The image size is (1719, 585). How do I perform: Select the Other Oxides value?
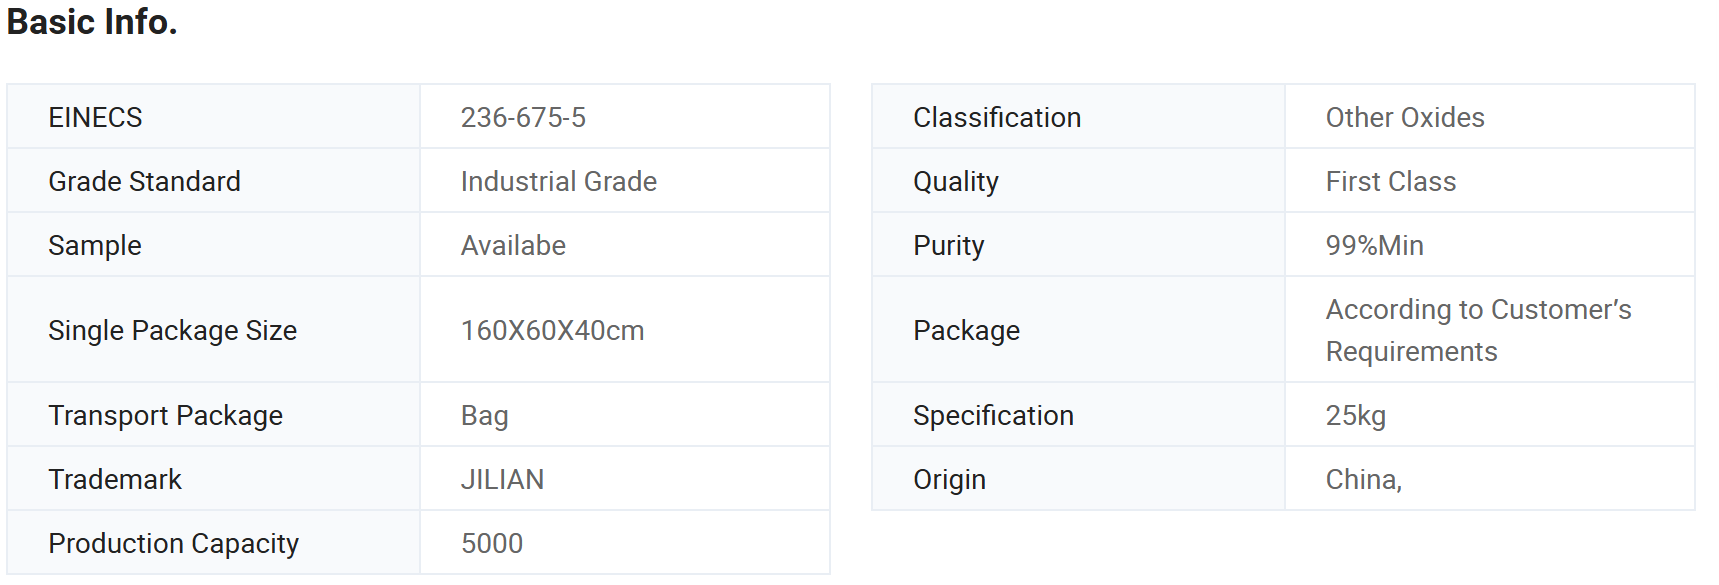[x=1405, y=118]
